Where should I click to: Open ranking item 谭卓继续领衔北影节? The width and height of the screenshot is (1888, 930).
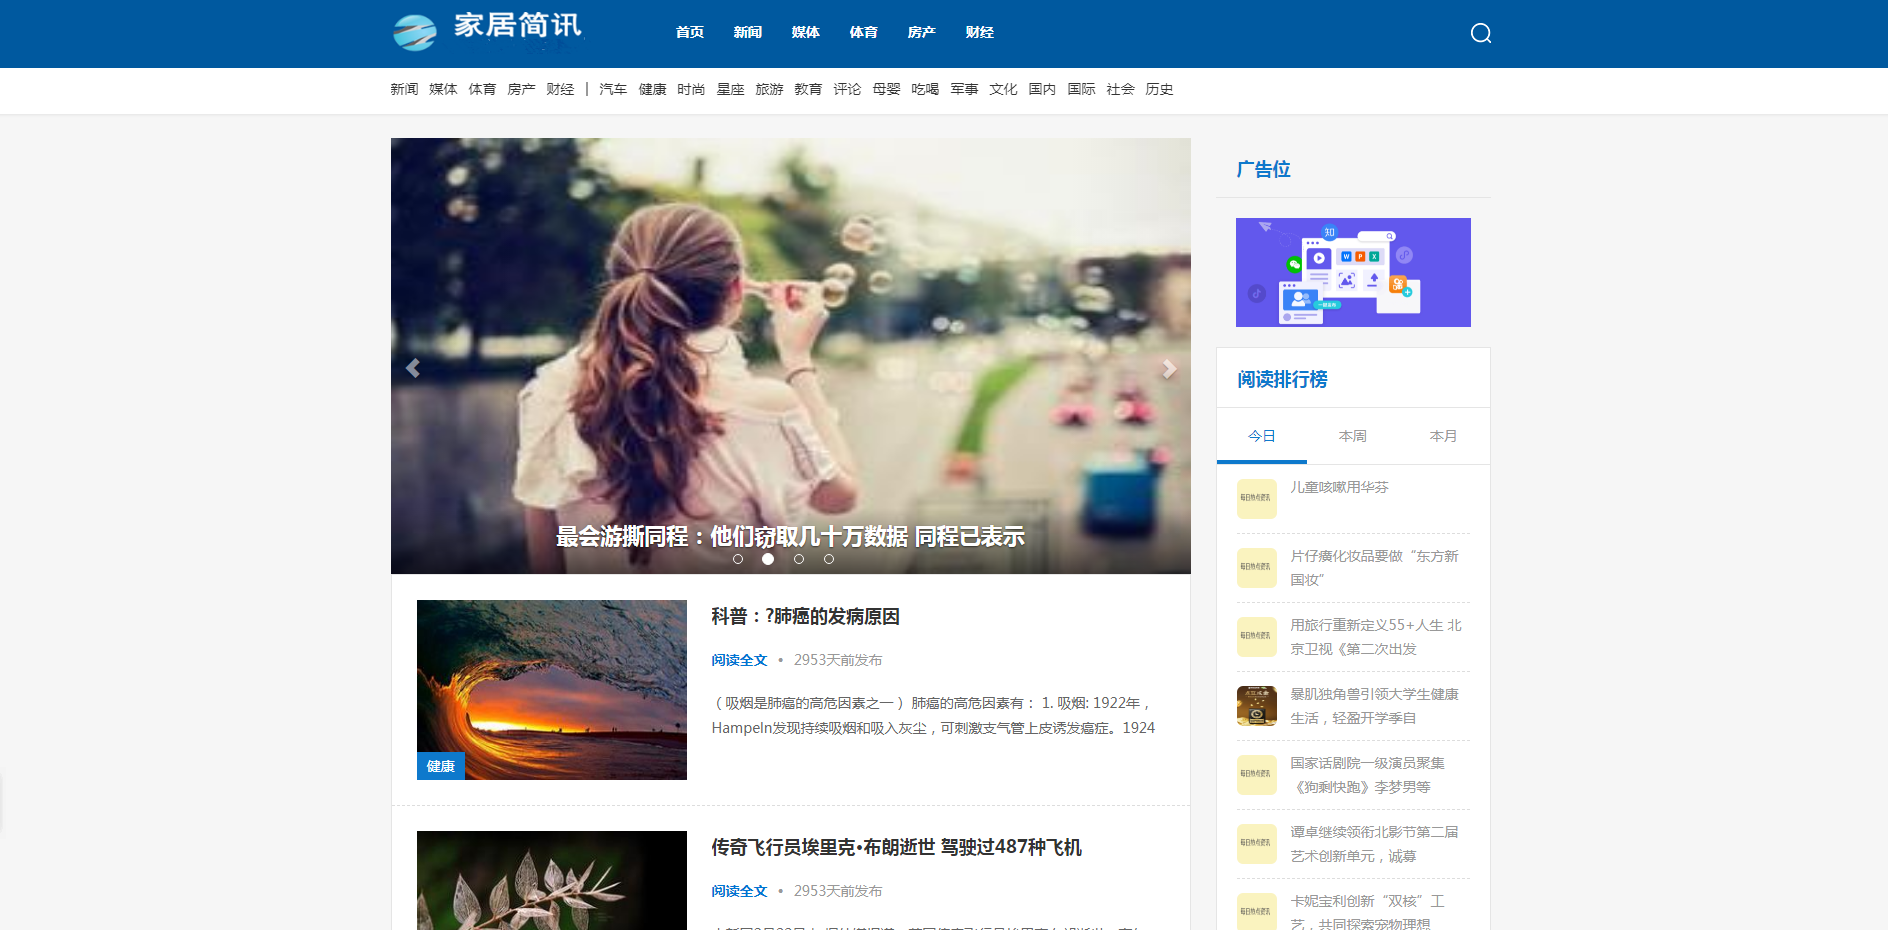click(1374, 844)
